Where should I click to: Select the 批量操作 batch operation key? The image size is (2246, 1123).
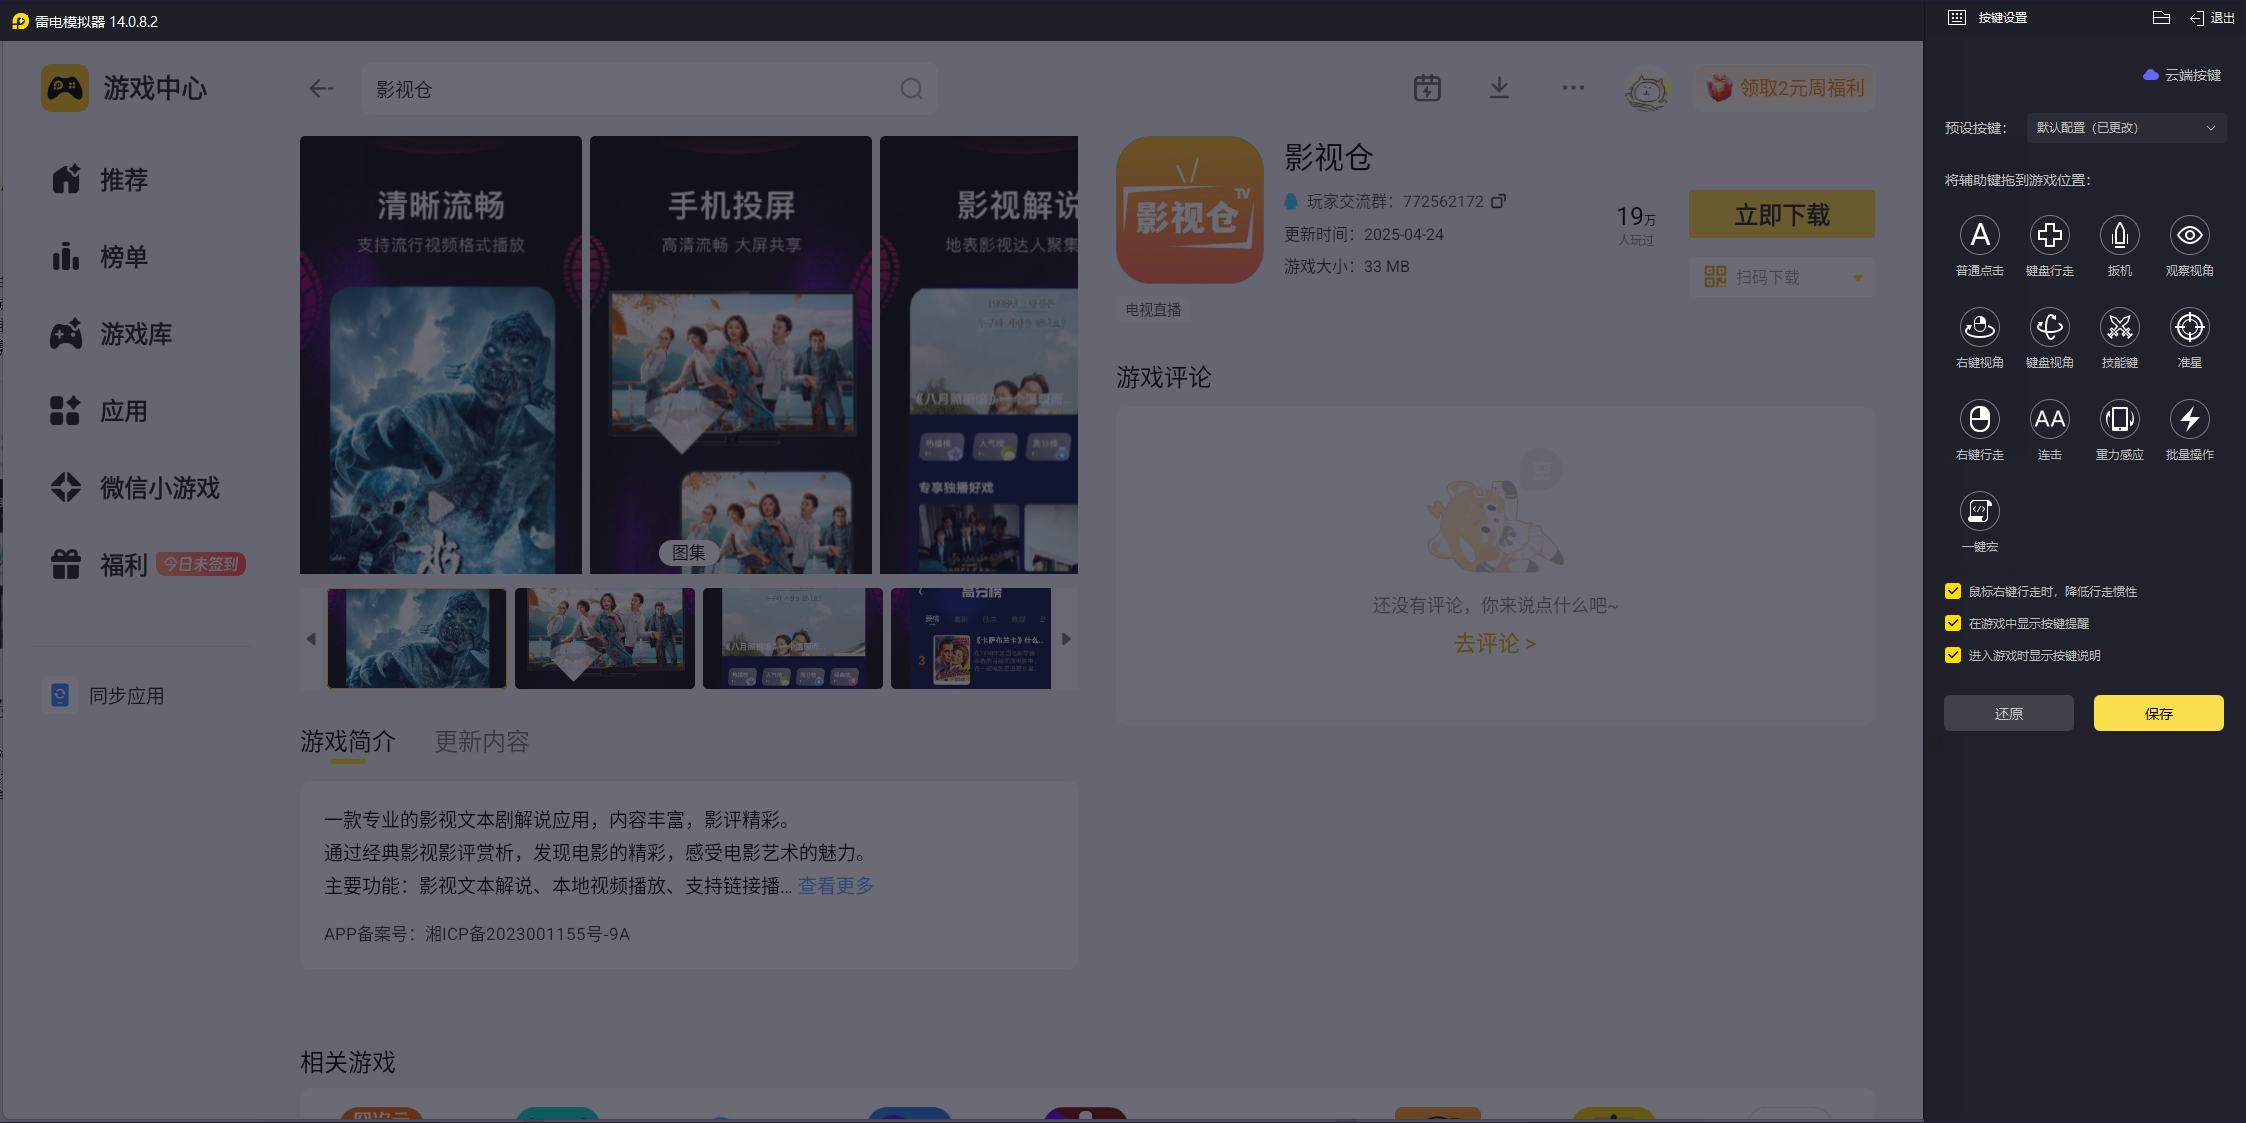pyautogui.click(x=2189, y=419)
